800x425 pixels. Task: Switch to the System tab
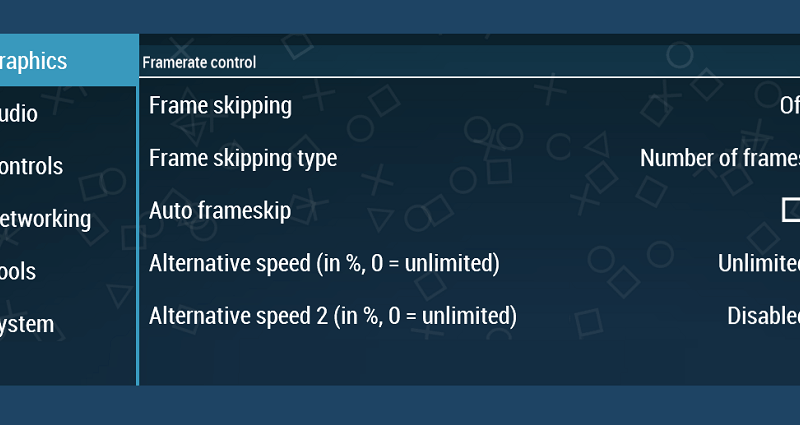pos(68,323)
